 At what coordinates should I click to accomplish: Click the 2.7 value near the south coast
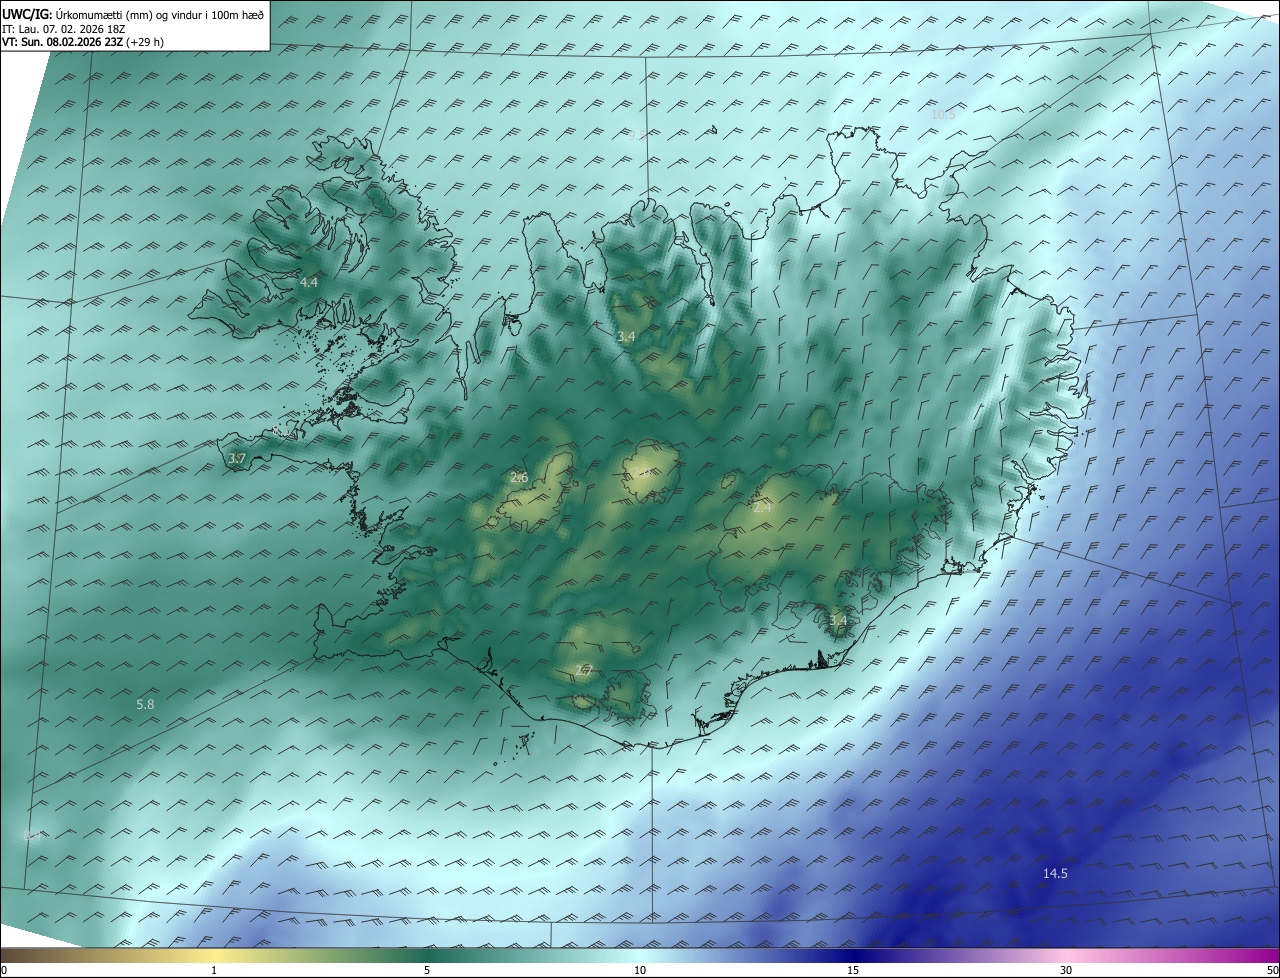point(584,671)
